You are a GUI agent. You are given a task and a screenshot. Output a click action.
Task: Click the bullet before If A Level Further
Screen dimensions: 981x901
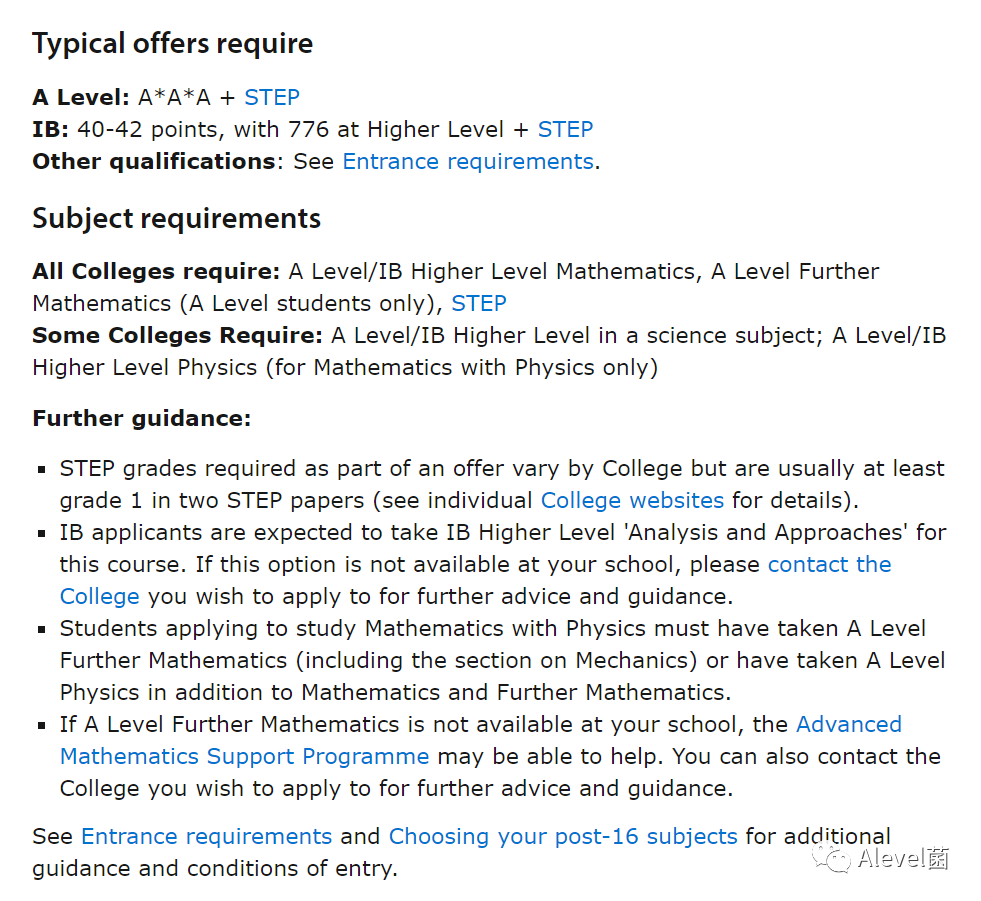tap(42, 725)
